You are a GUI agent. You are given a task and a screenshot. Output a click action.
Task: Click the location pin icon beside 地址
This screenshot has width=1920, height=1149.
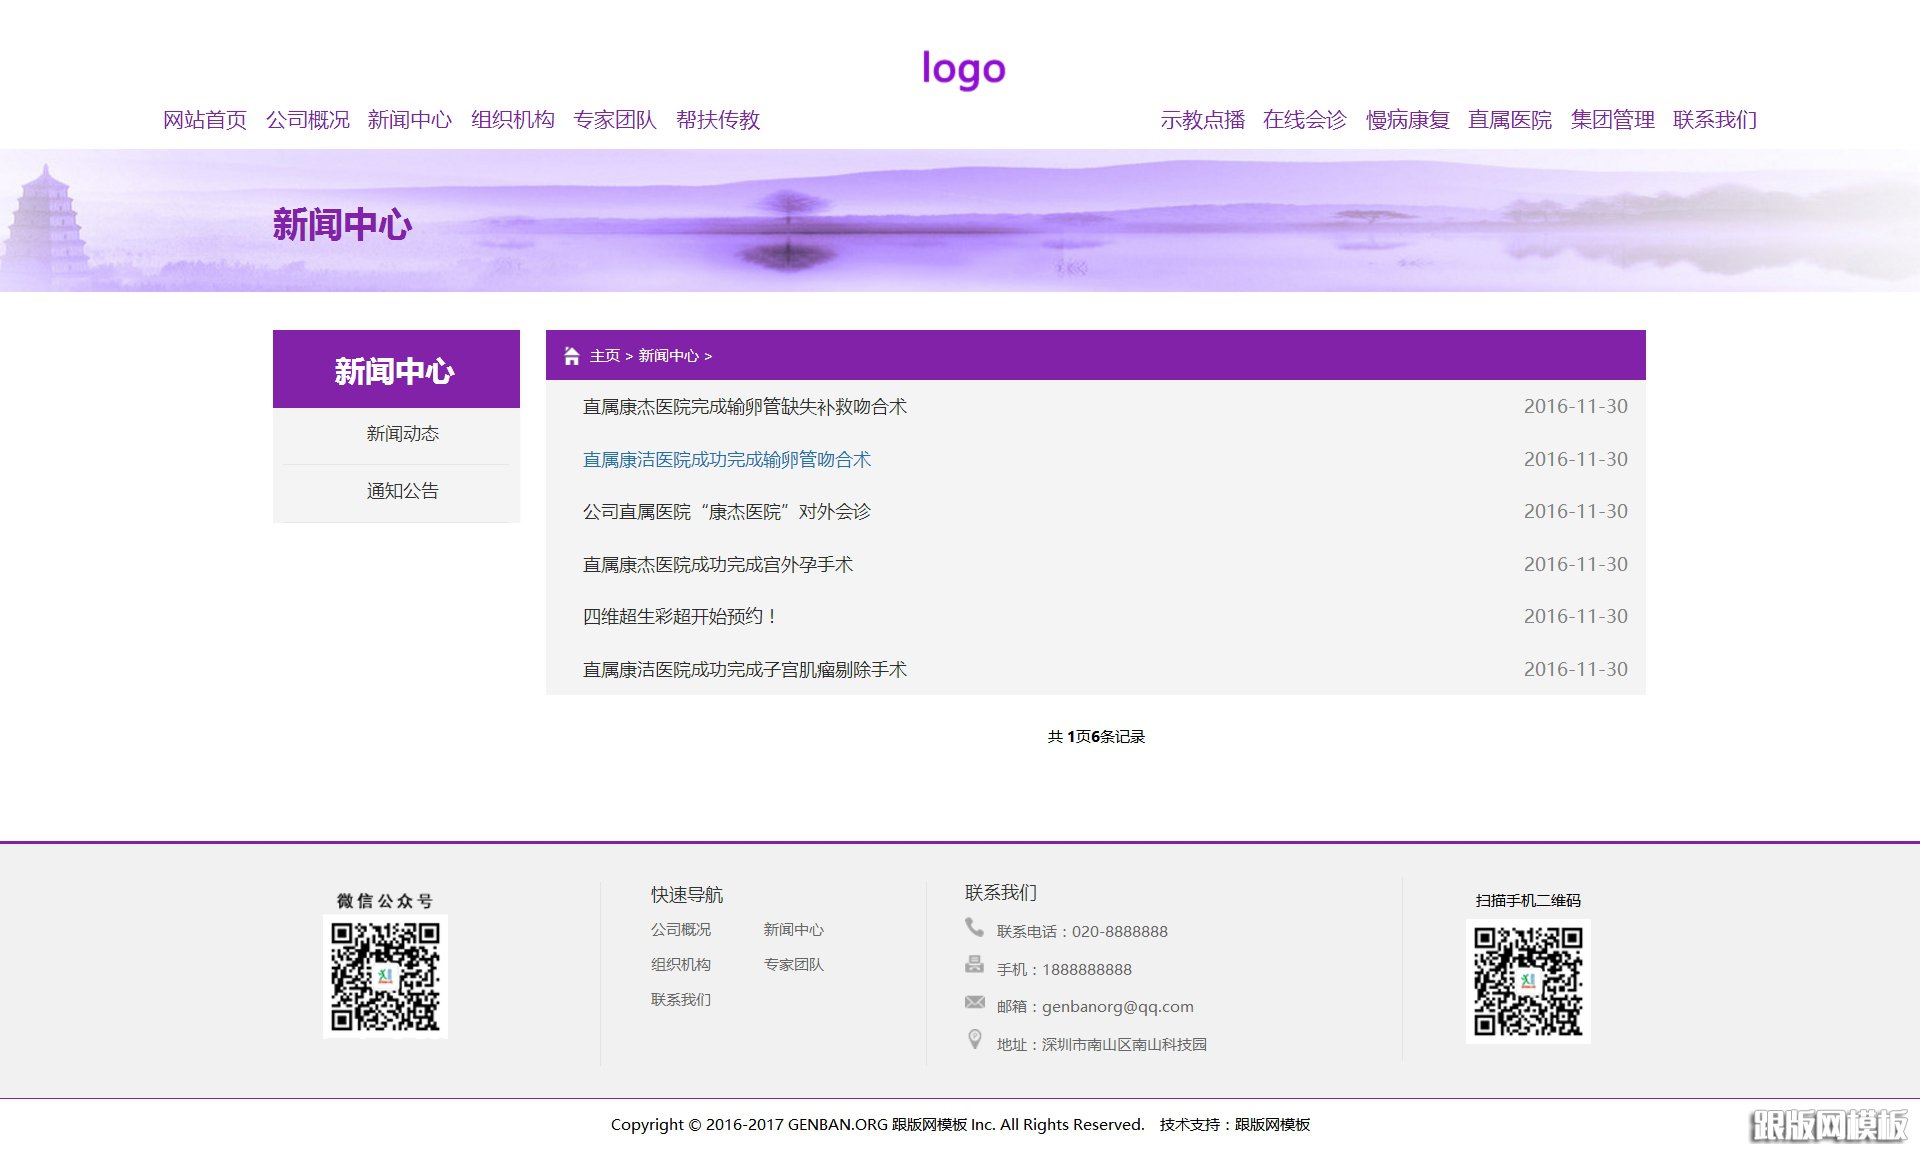coord(974,1040)
